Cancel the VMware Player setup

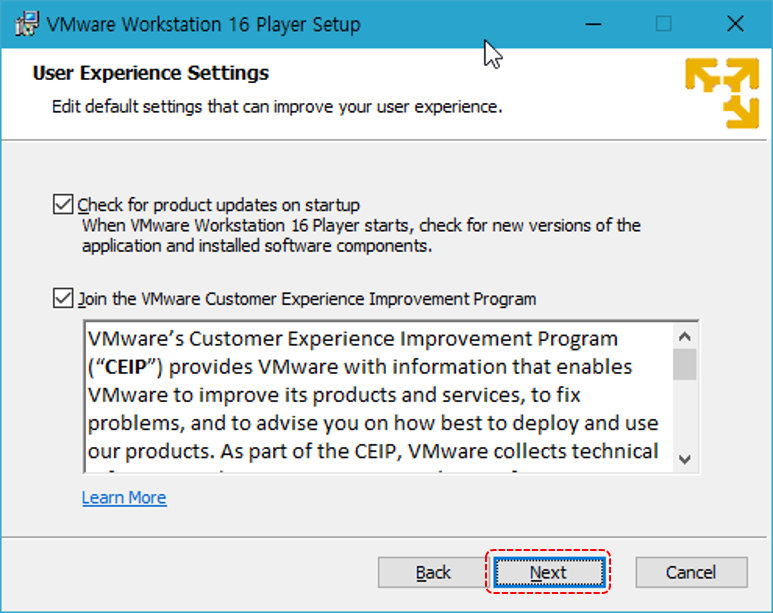click(691, 573)
